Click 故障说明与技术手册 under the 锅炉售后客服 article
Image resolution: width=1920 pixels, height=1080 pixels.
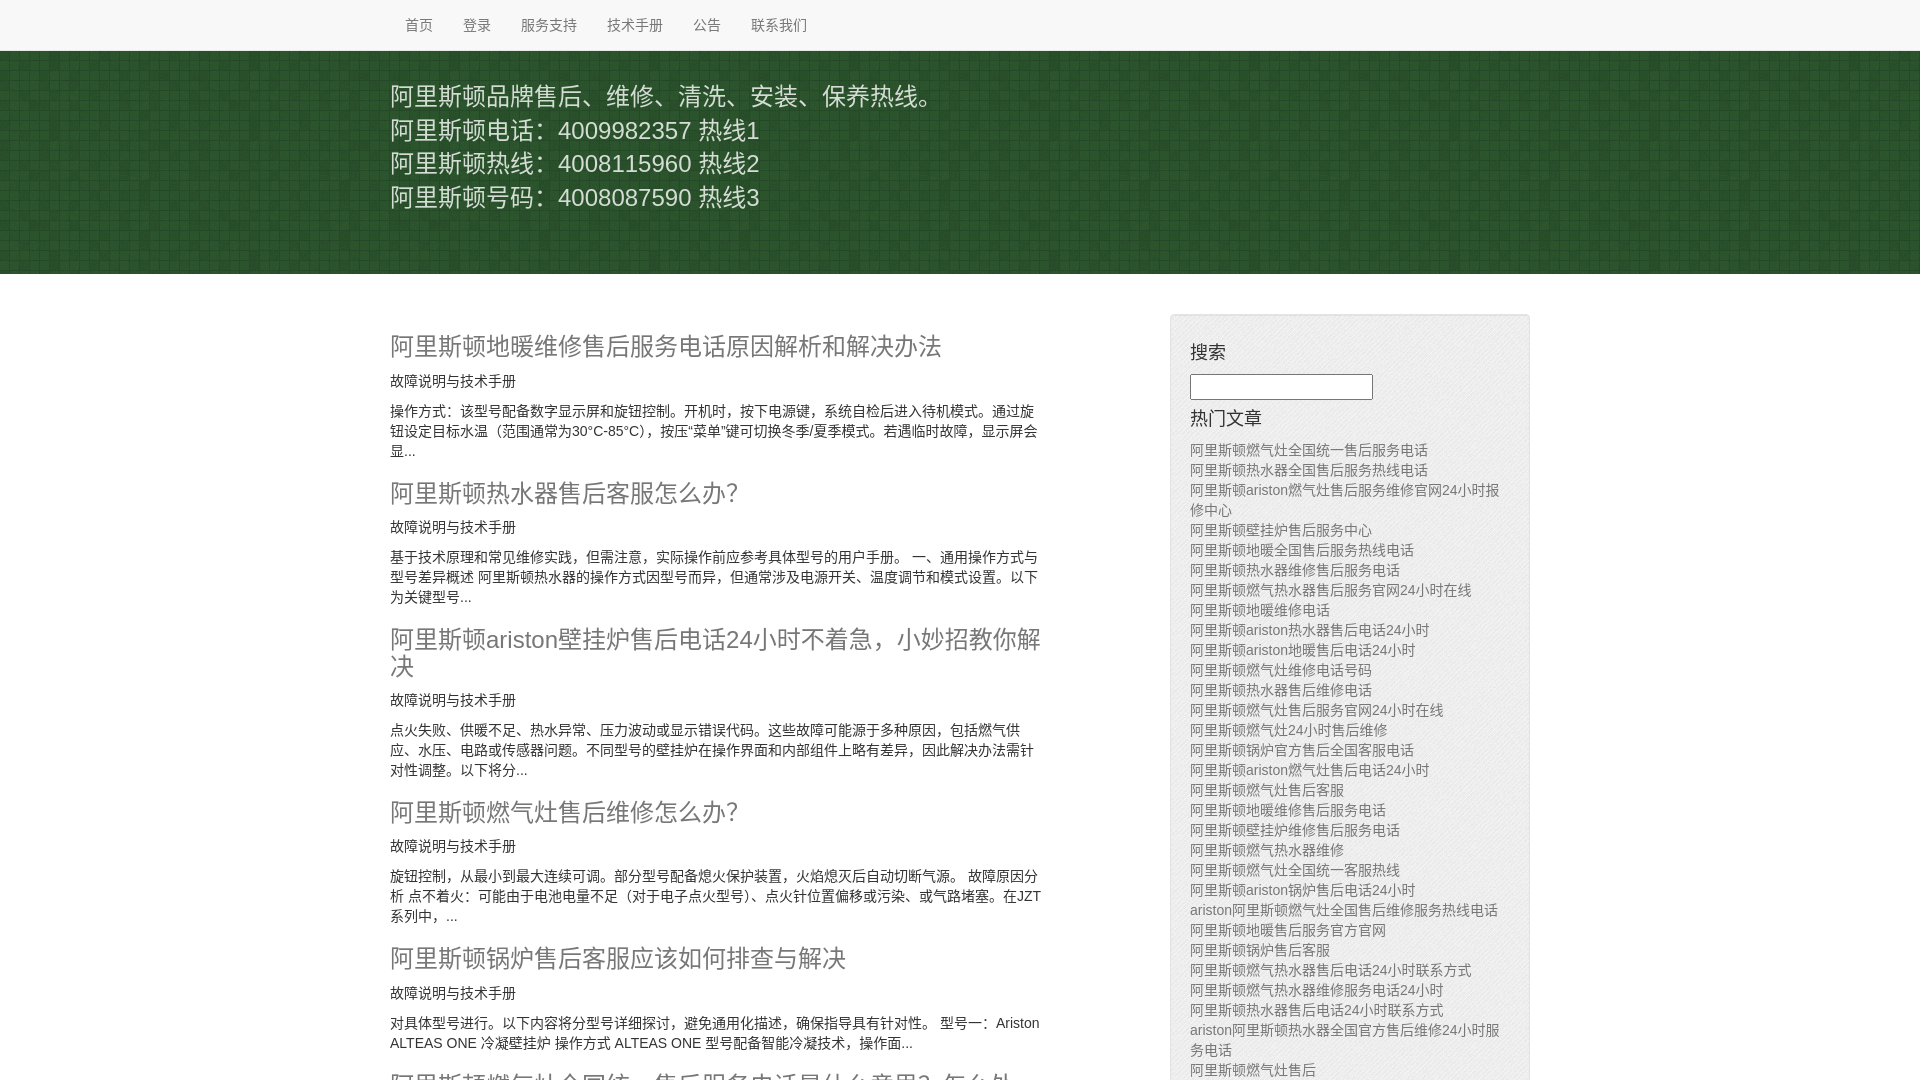(x=453, y=993)
